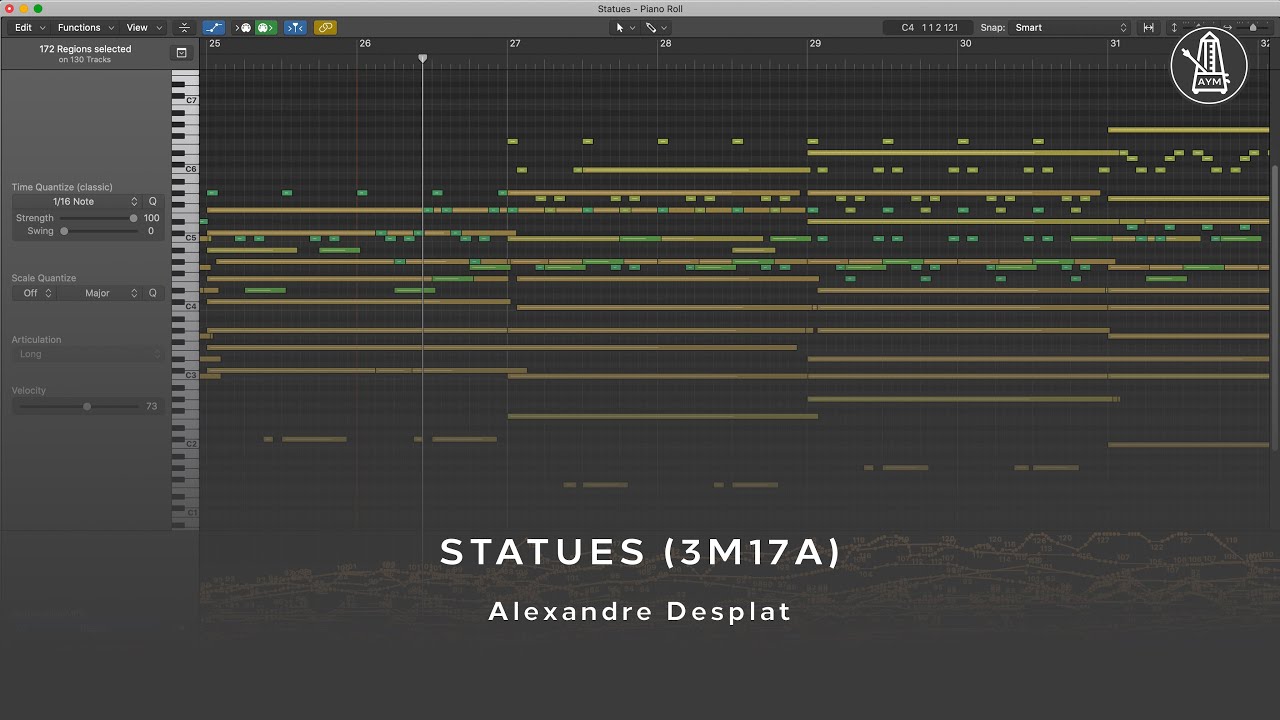The width and height of the screenshot is (1280, 720).
Task: Open the Articulation Long dropdown
Action: coord(87,354)
